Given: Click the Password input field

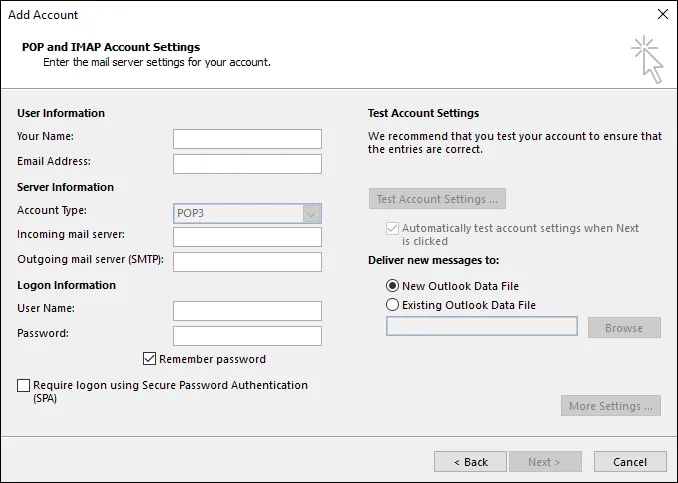Looking at the screenshot, I should click(x=247, y=336).
